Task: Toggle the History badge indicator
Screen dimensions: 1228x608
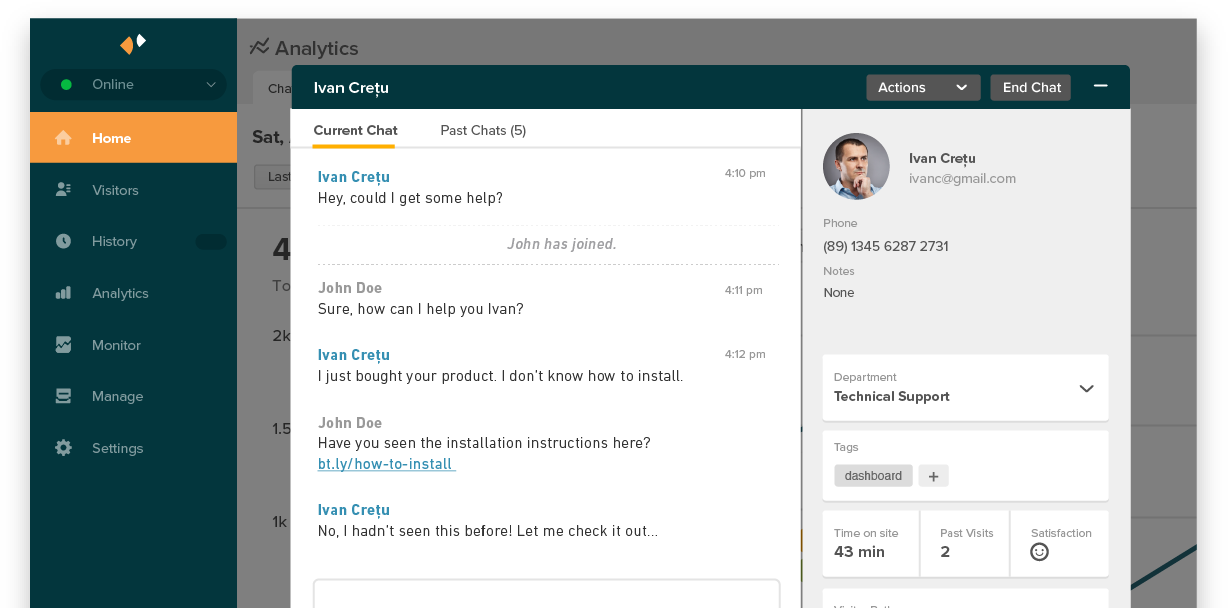Action: tap(211, 241)
